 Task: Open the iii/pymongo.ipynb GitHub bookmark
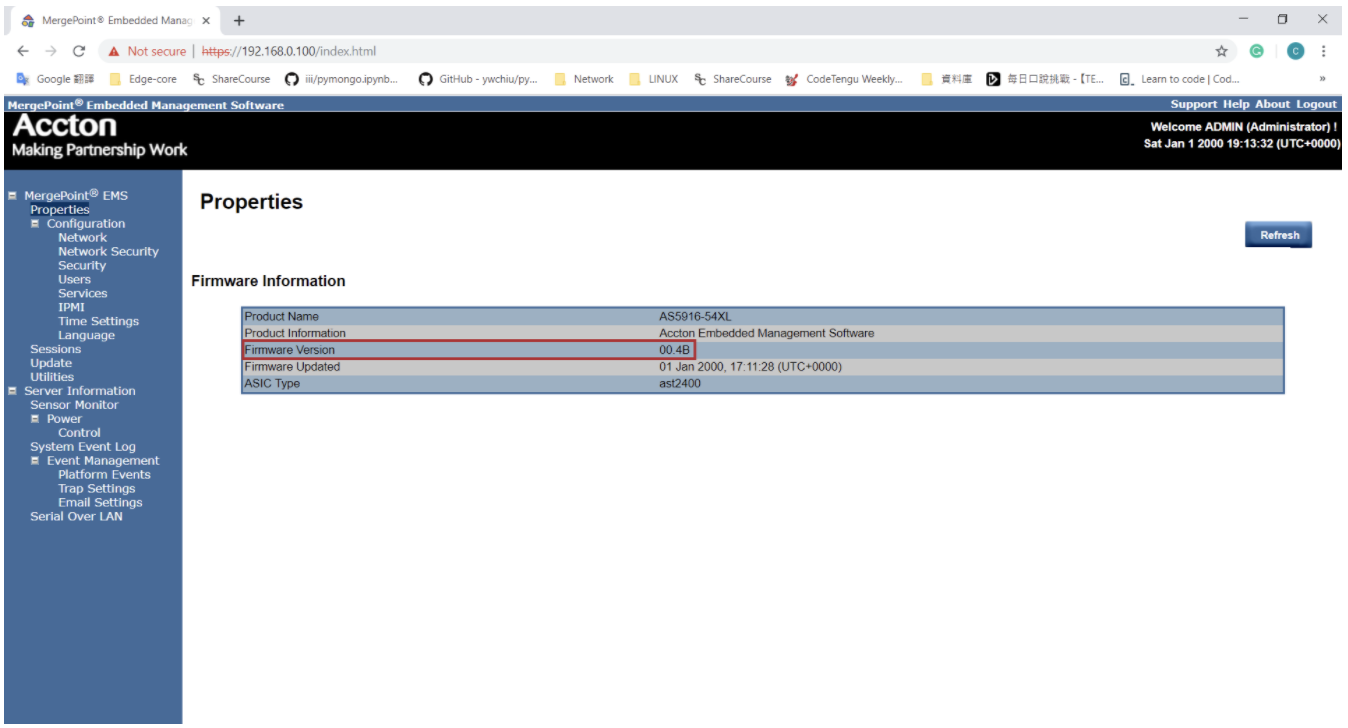(x=342, y=79)
